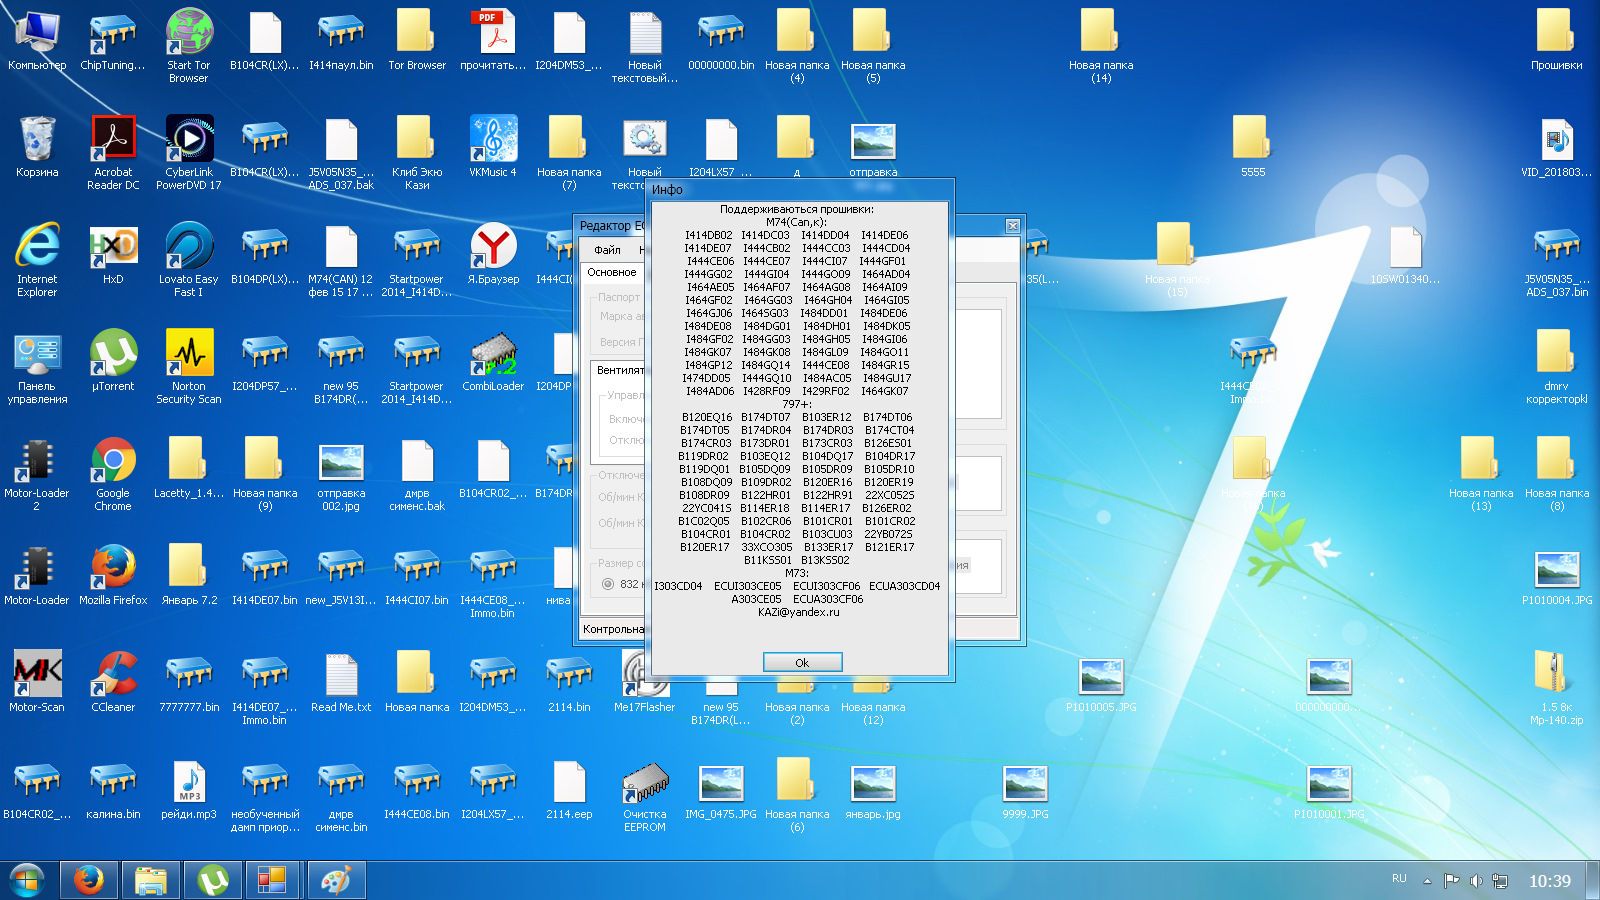This screenshot has height=900, width=1600.
Task: Open Панель управления icon
Action: [x=37, y=366]
